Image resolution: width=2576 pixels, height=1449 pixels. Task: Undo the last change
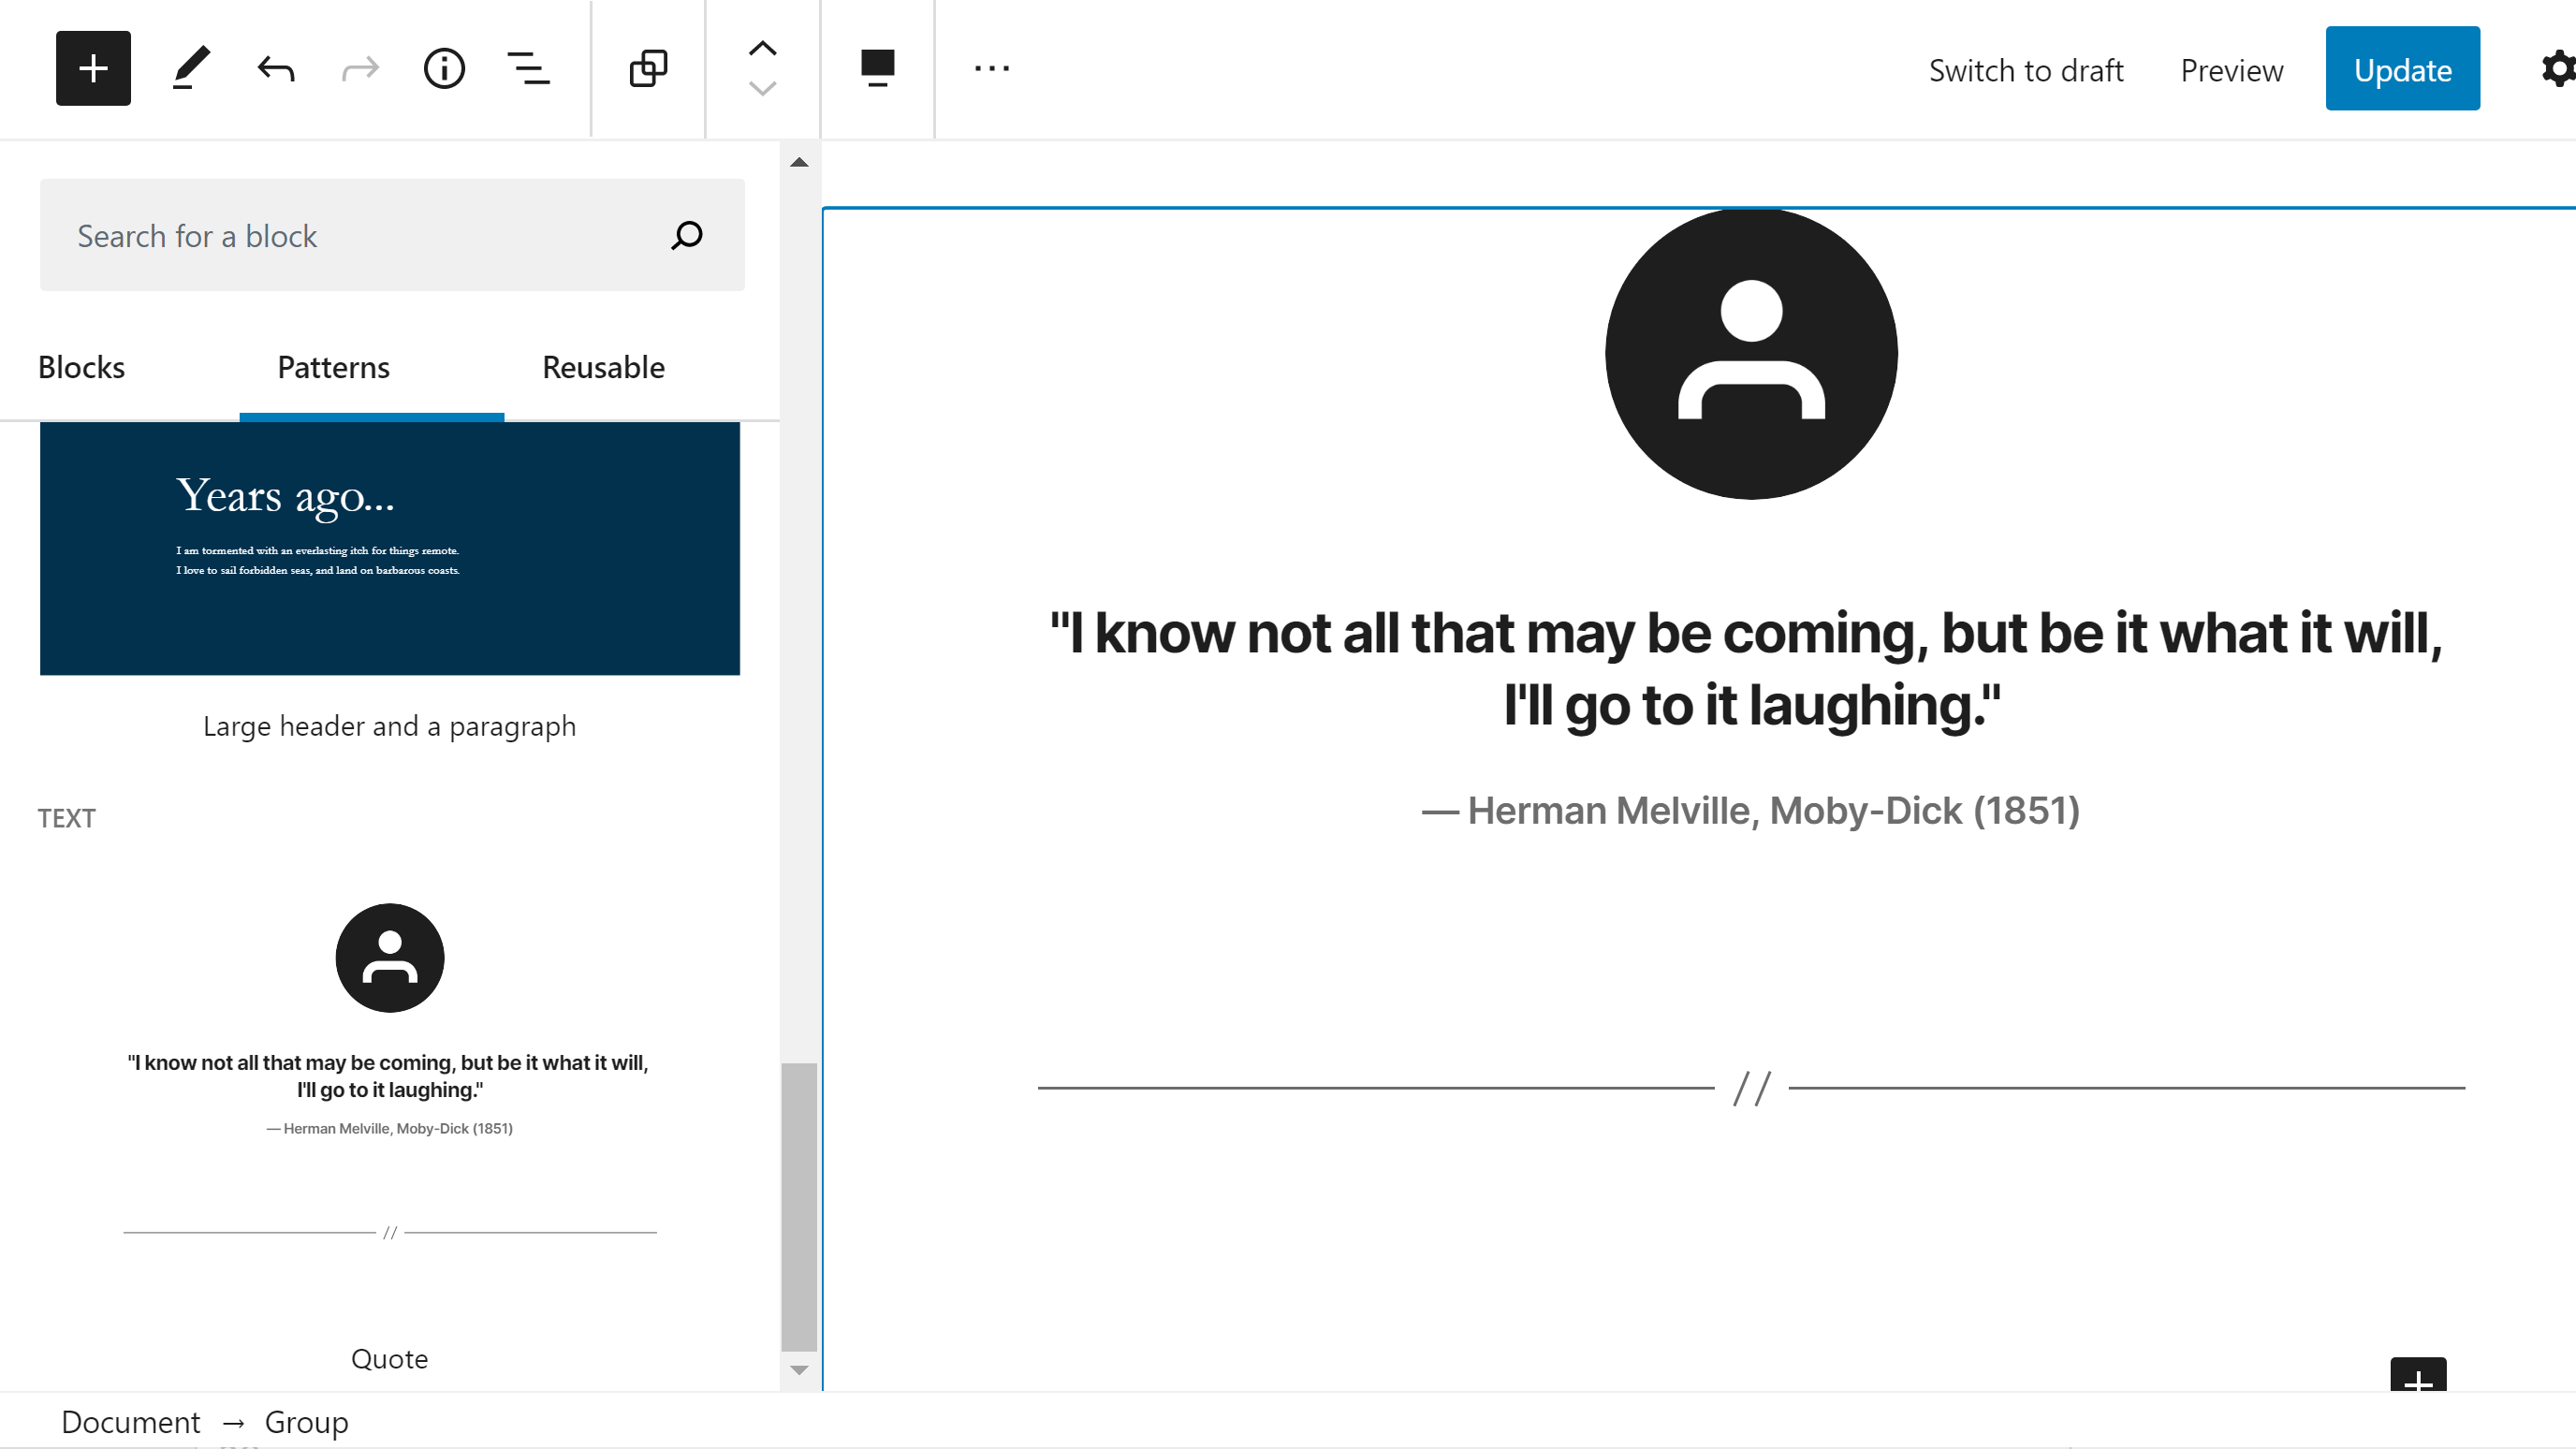275,68
